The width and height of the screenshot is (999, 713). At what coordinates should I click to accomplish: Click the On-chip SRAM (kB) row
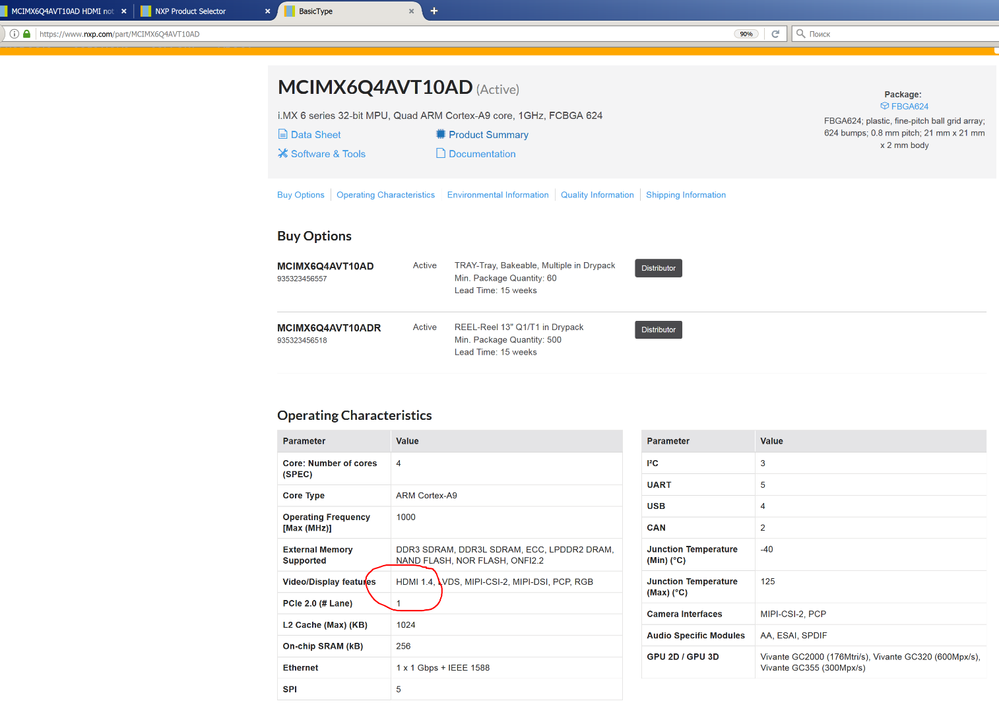click(x=450, y=646)
